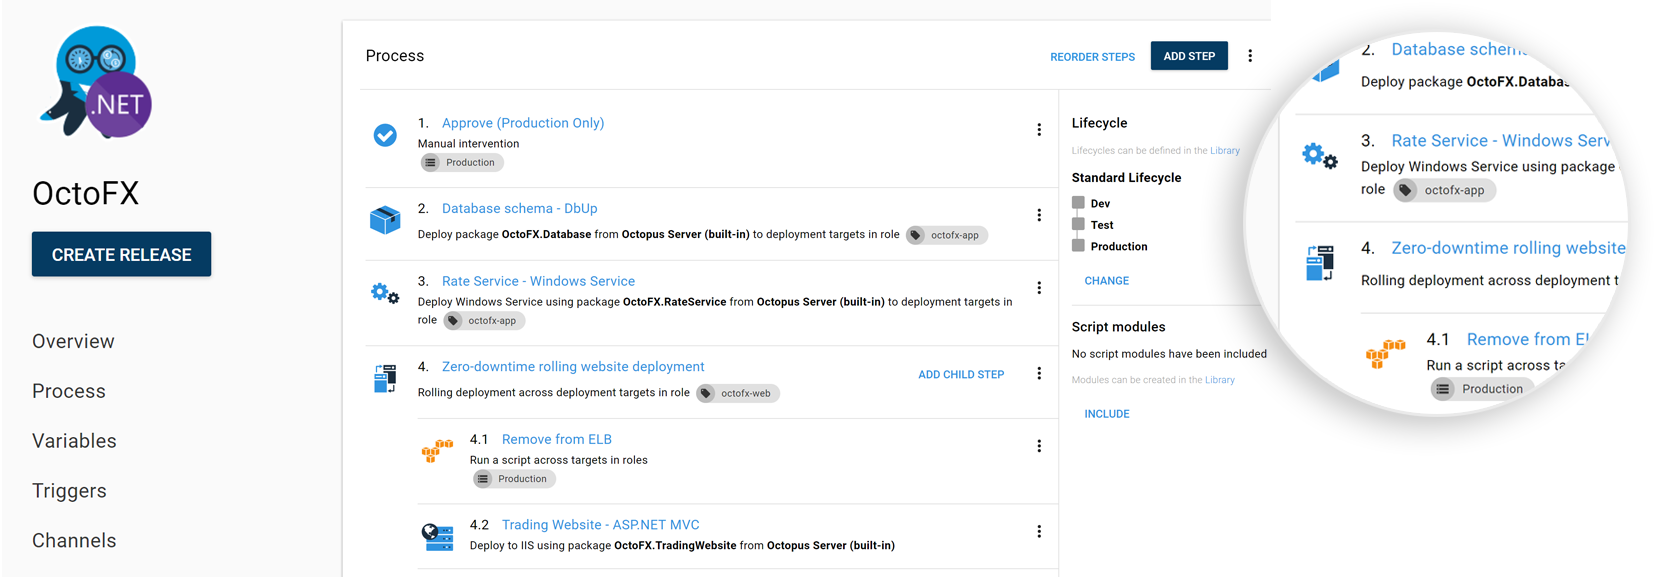Click the orange AWS cubes icon

tap(437, 451)
